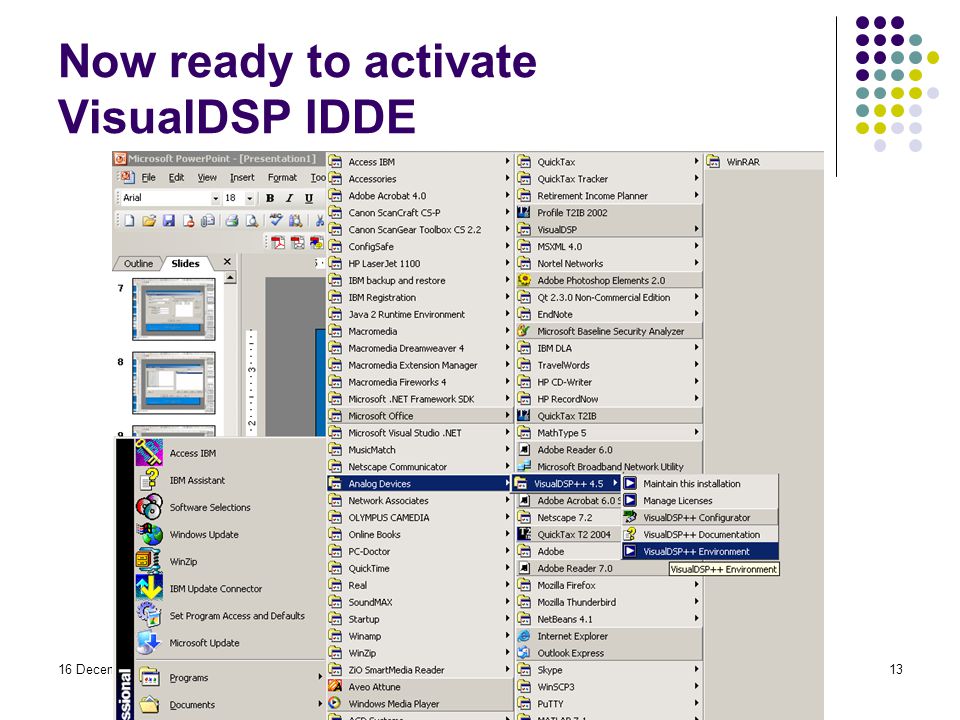960x720 pixels.
Task: Open VisualDSP++ Documentation
Action: 700,534
